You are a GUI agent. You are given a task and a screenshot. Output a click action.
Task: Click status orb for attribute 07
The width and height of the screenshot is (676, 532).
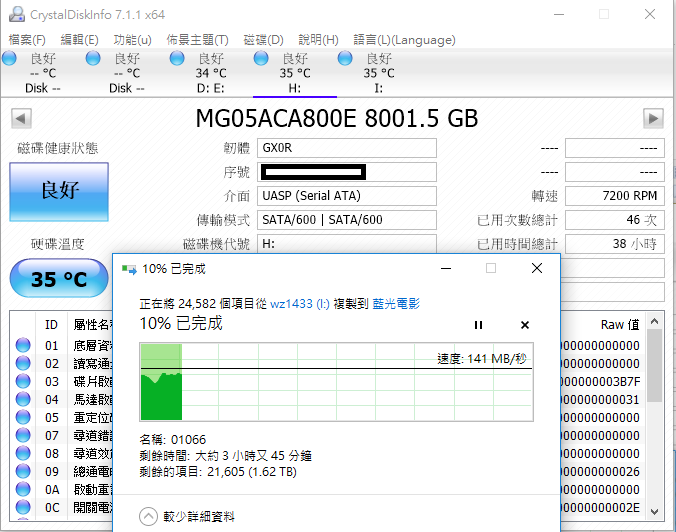point(23,435)
